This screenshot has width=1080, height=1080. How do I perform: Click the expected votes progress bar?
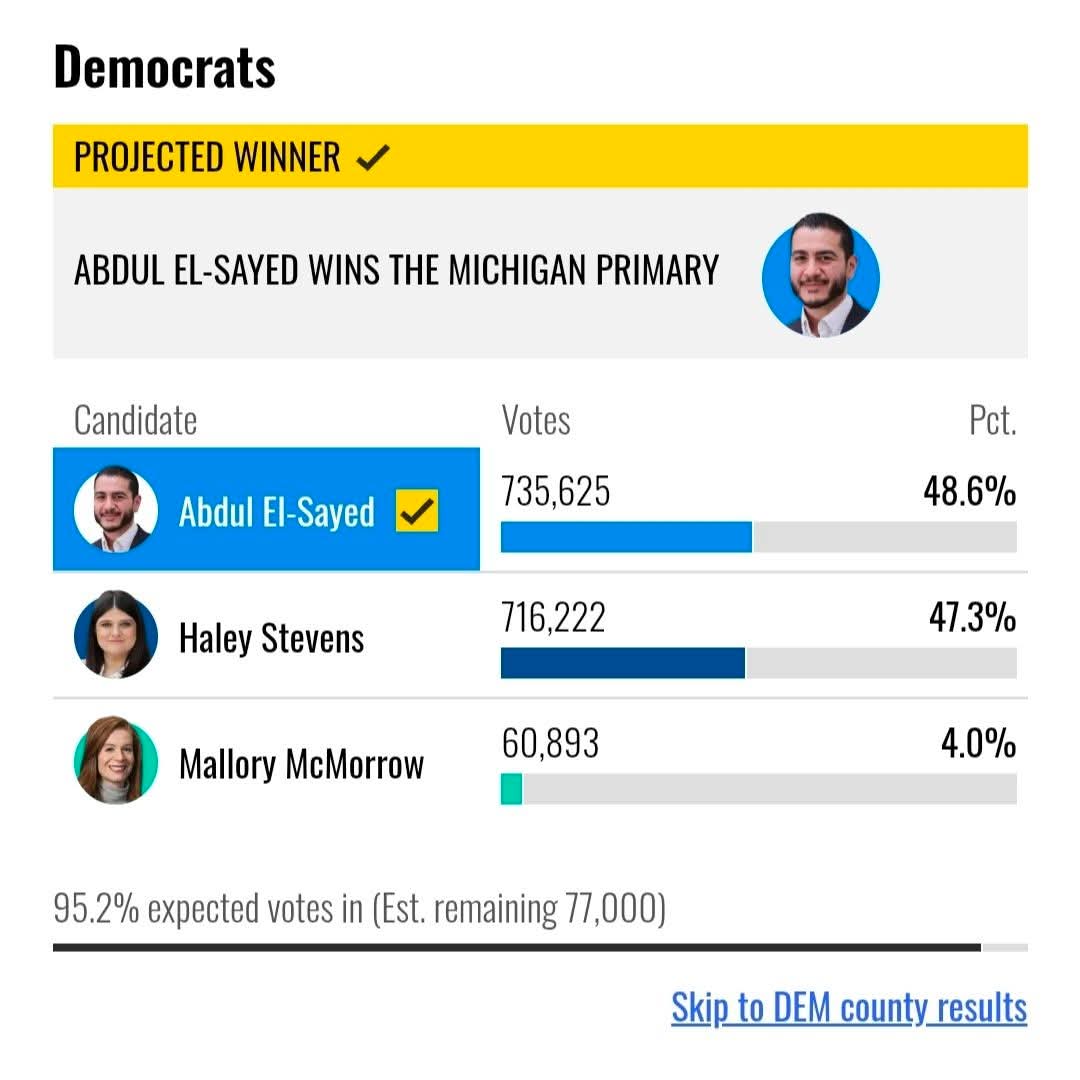point(540,948)
